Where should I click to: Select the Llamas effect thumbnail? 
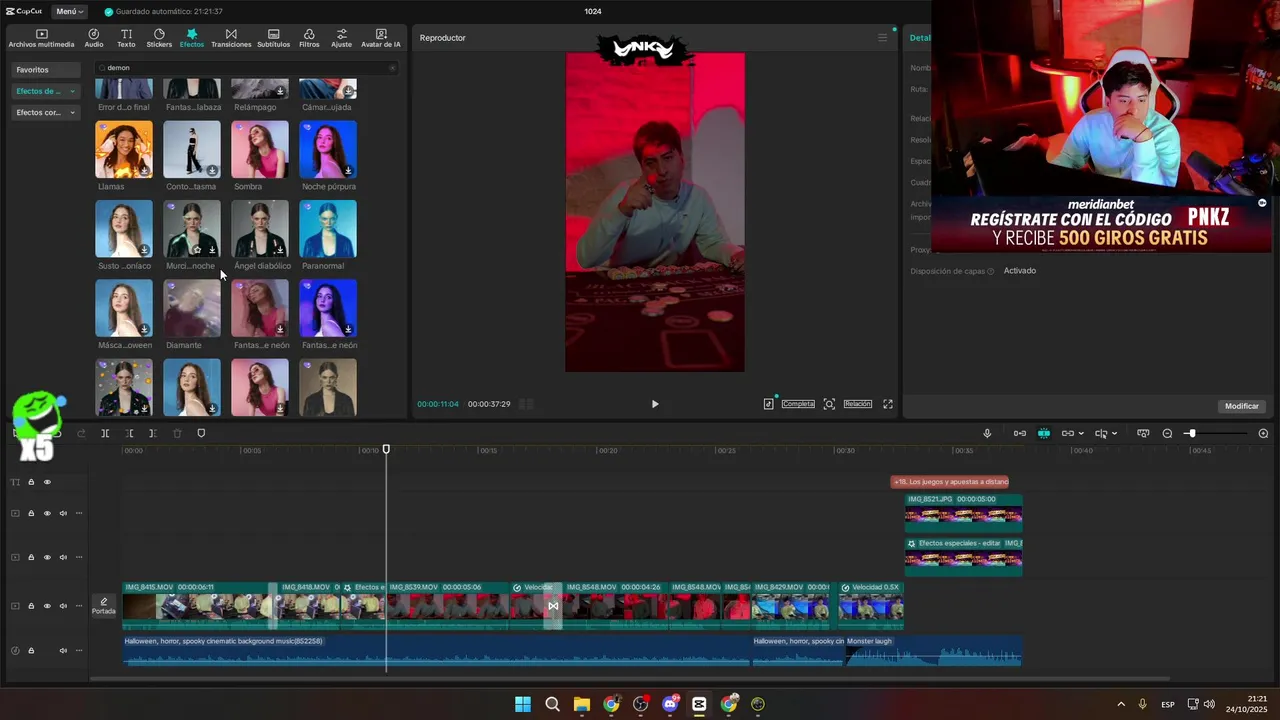click(x=124, y=150)
